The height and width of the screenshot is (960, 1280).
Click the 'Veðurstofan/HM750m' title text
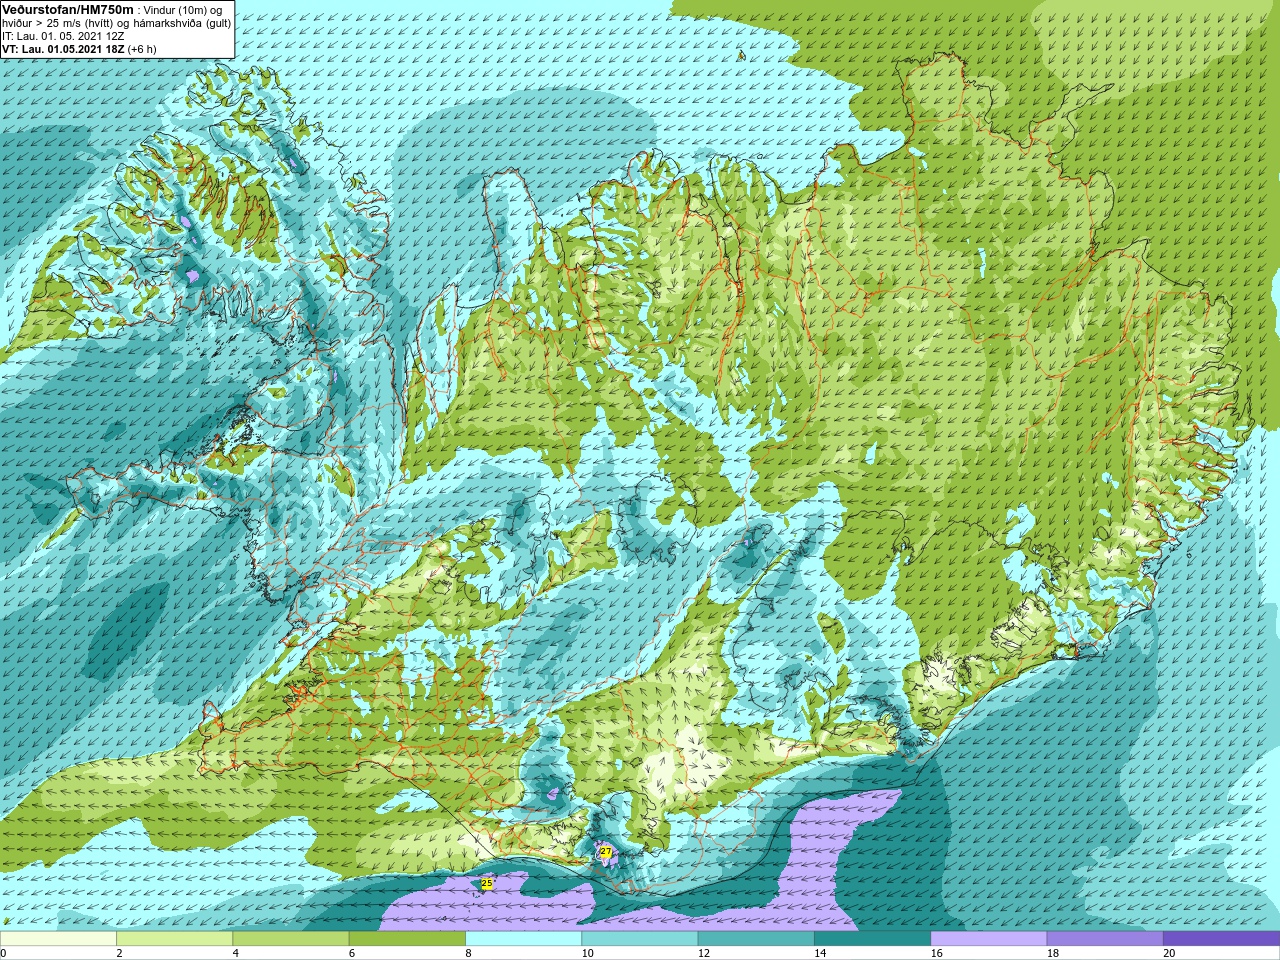pyautogui.click(x=68, y=9)
